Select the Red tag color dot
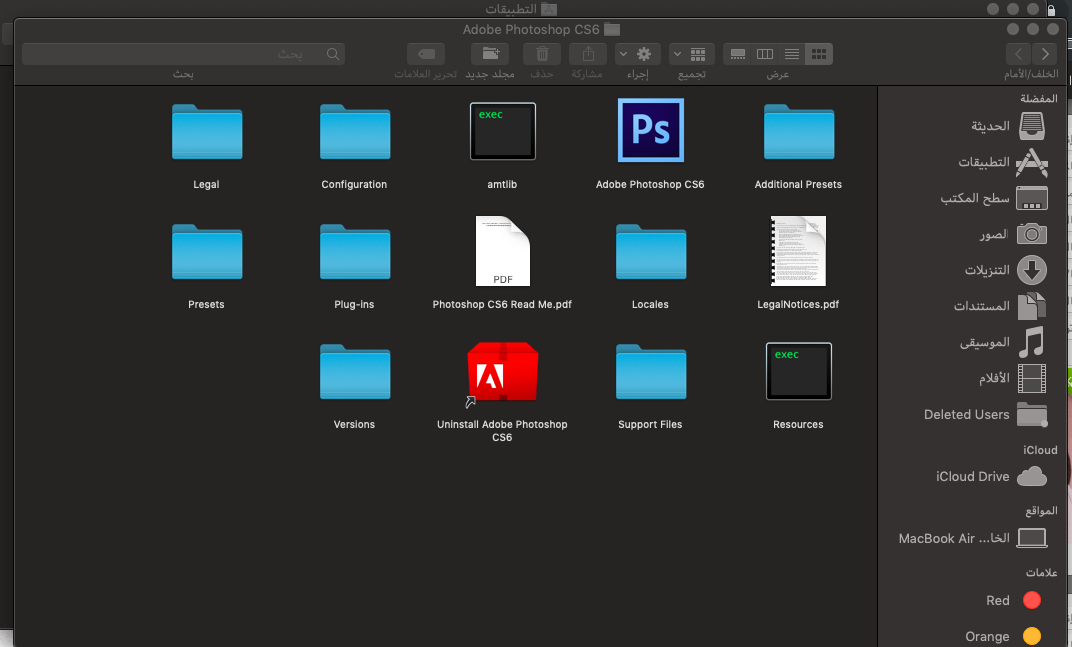 point(1031,600)
